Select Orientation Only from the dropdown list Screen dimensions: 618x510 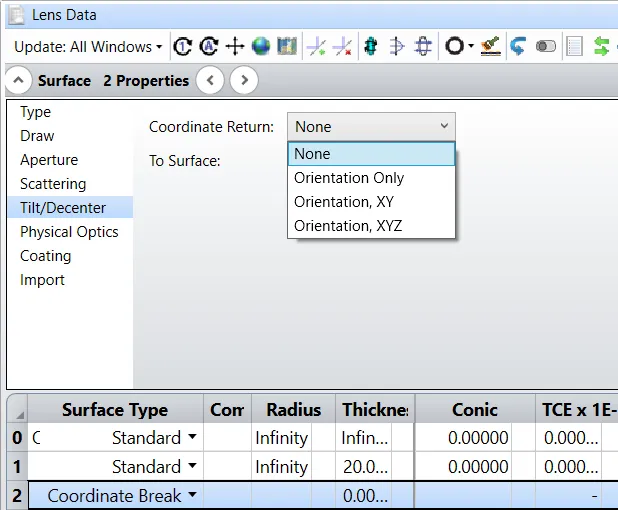click(349, 178)
